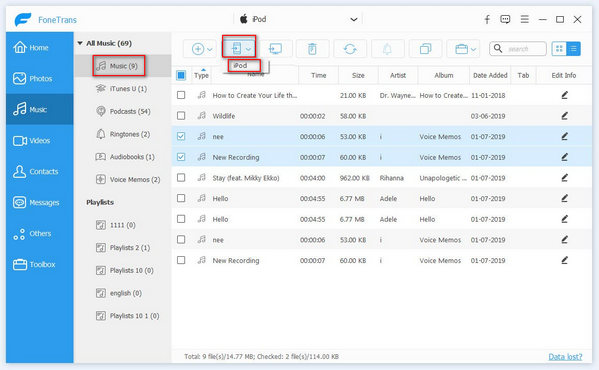Click the export to PC toolbar icon
Screen dimensions: 599x370
(275, 49)
